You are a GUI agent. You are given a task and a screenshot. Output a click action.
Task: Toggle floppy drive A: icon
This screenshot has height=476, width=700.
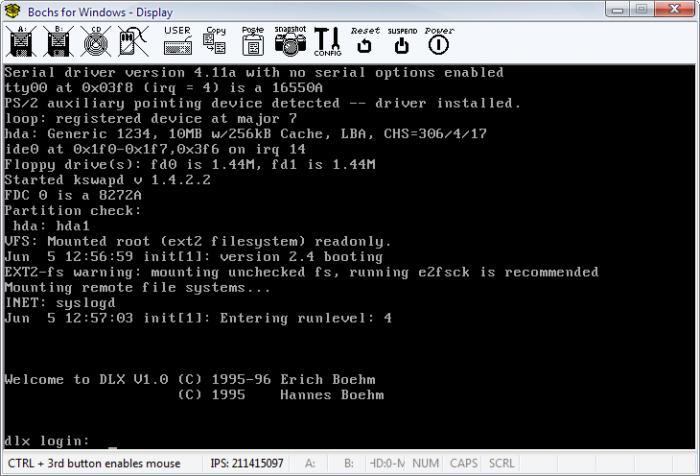[x=21, y=42]
